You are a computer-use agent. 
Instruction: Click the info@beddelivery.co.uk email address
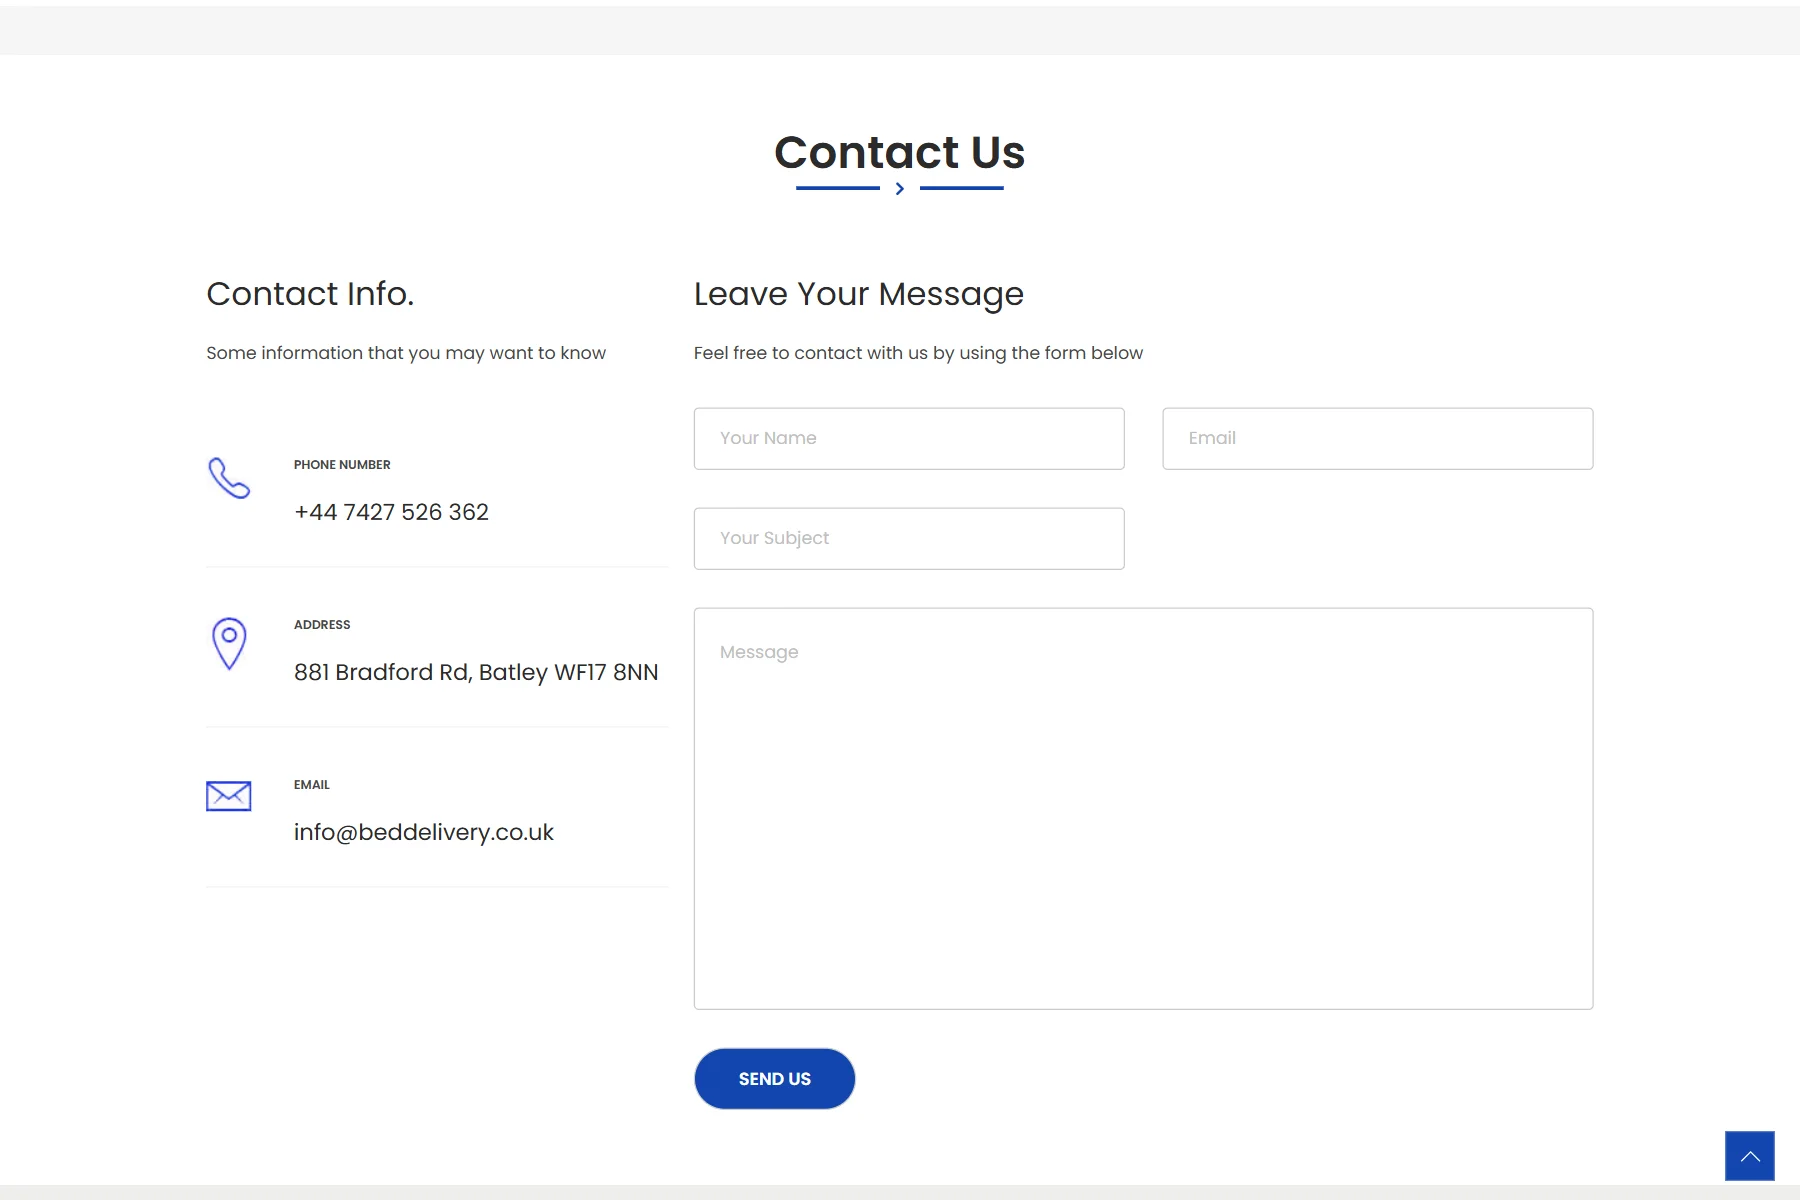tap(423, 832)
